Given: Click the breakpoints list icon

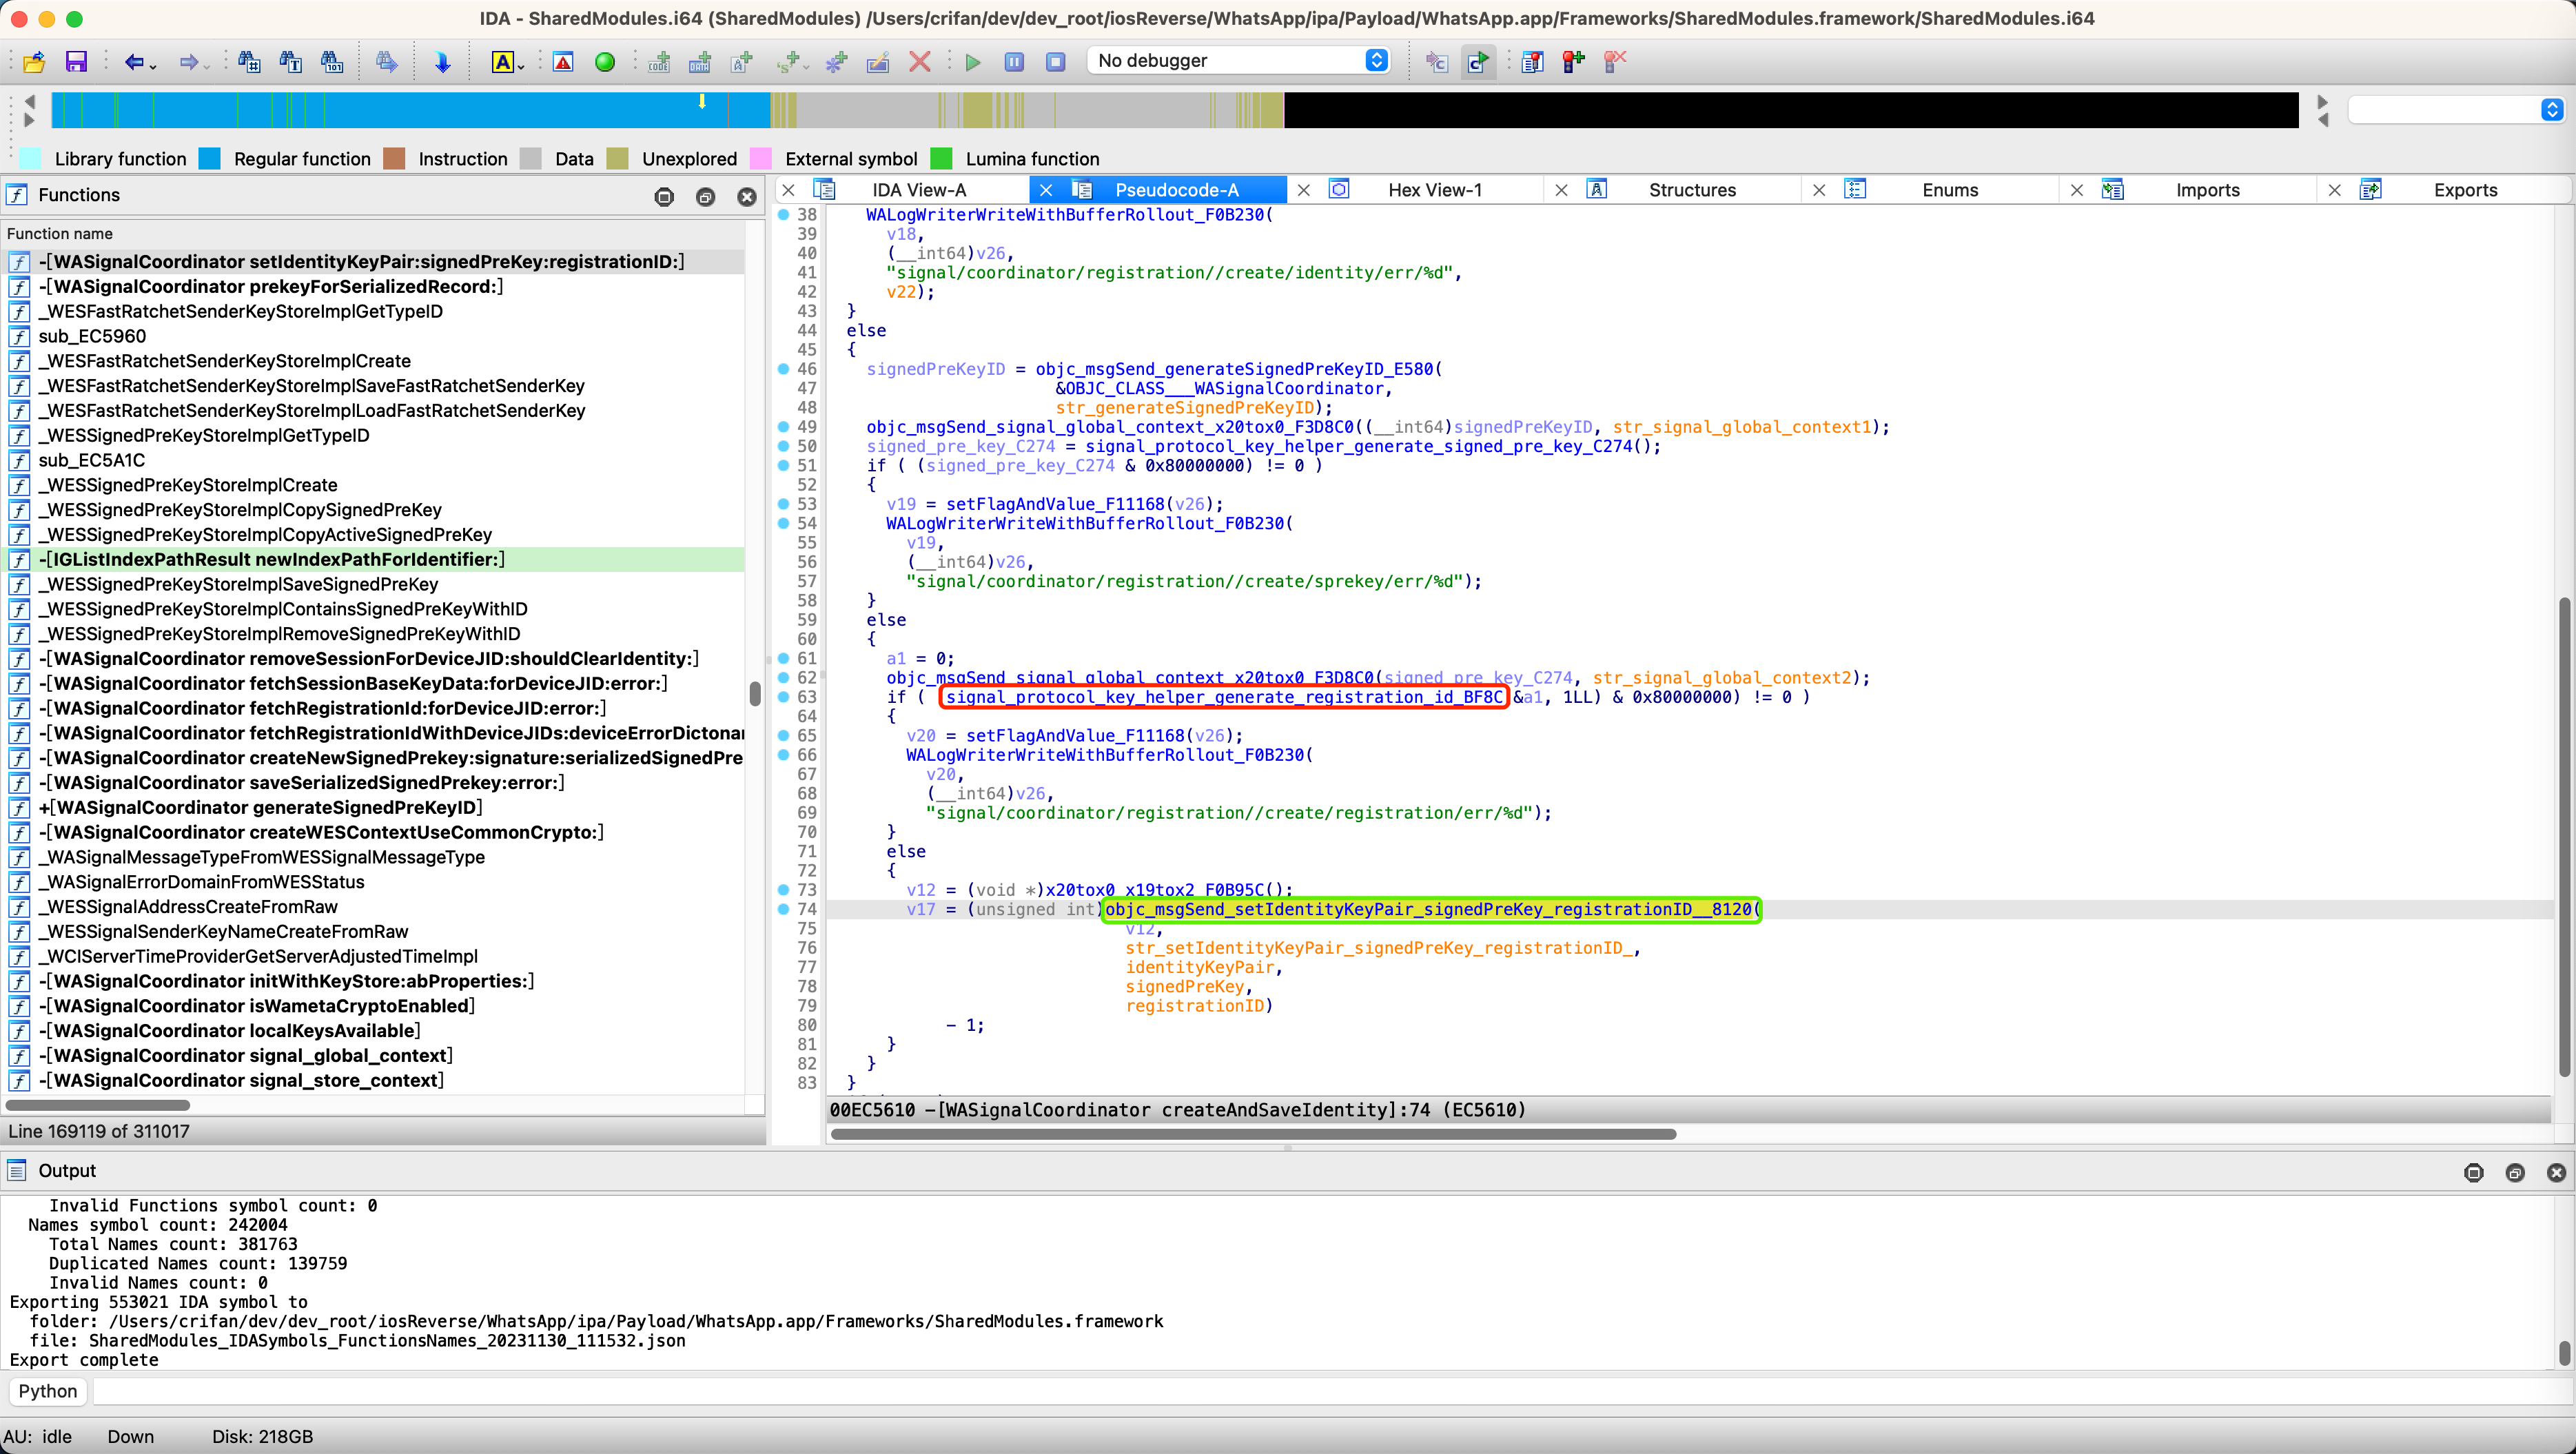Looking at the screenshot, I should pos(1532,62).
